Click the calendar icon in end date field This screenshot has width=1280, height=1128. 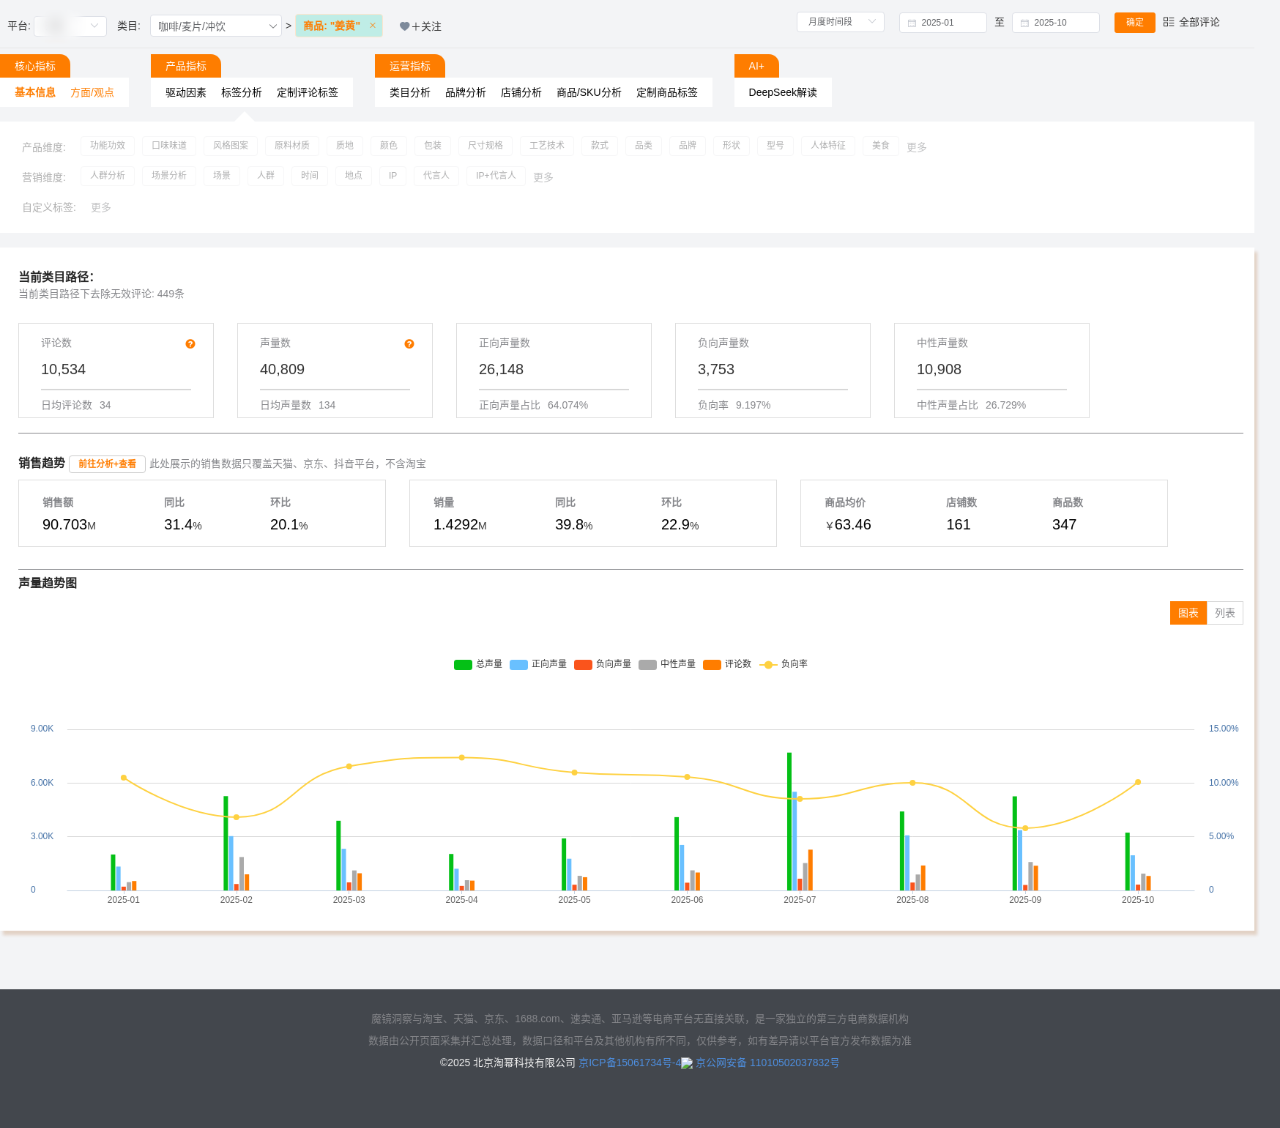click(1025, 23)
